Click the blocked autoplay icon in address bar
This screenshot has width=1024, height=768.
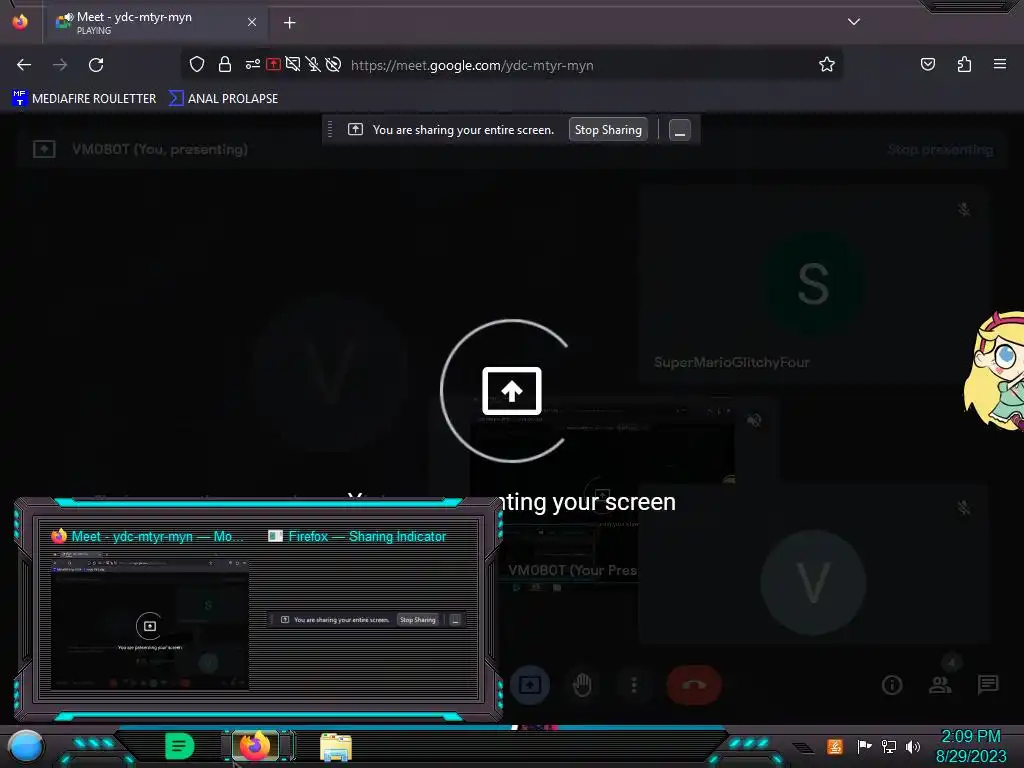pos(333,64)
